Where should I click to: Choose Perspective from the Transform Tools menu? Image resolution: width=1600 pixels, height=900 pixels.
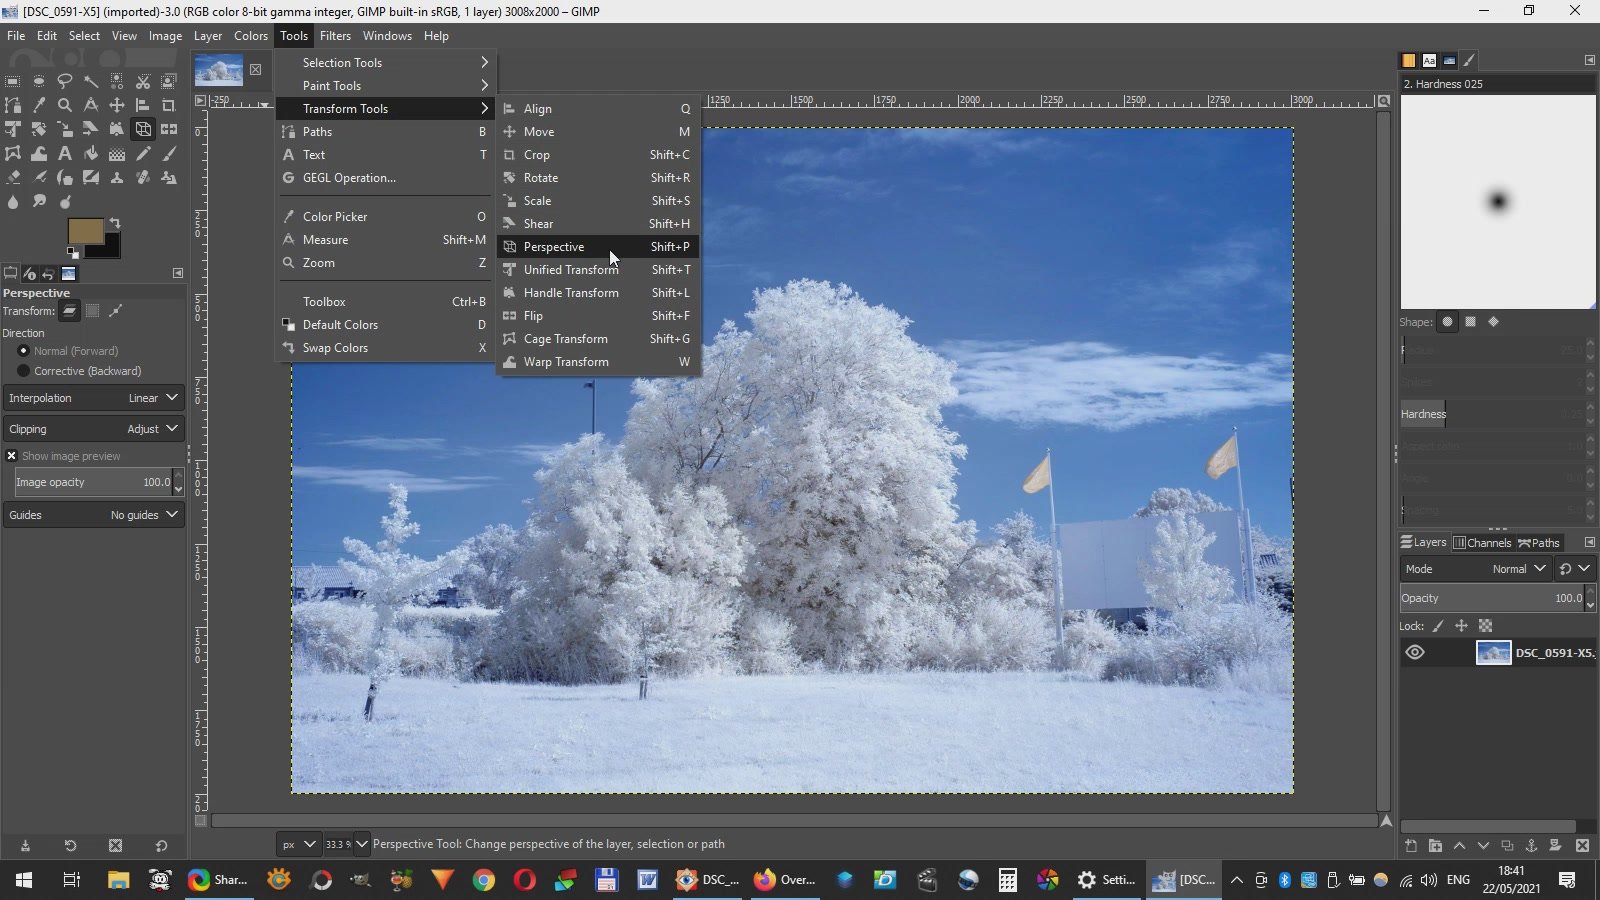(x=555, y=246)
